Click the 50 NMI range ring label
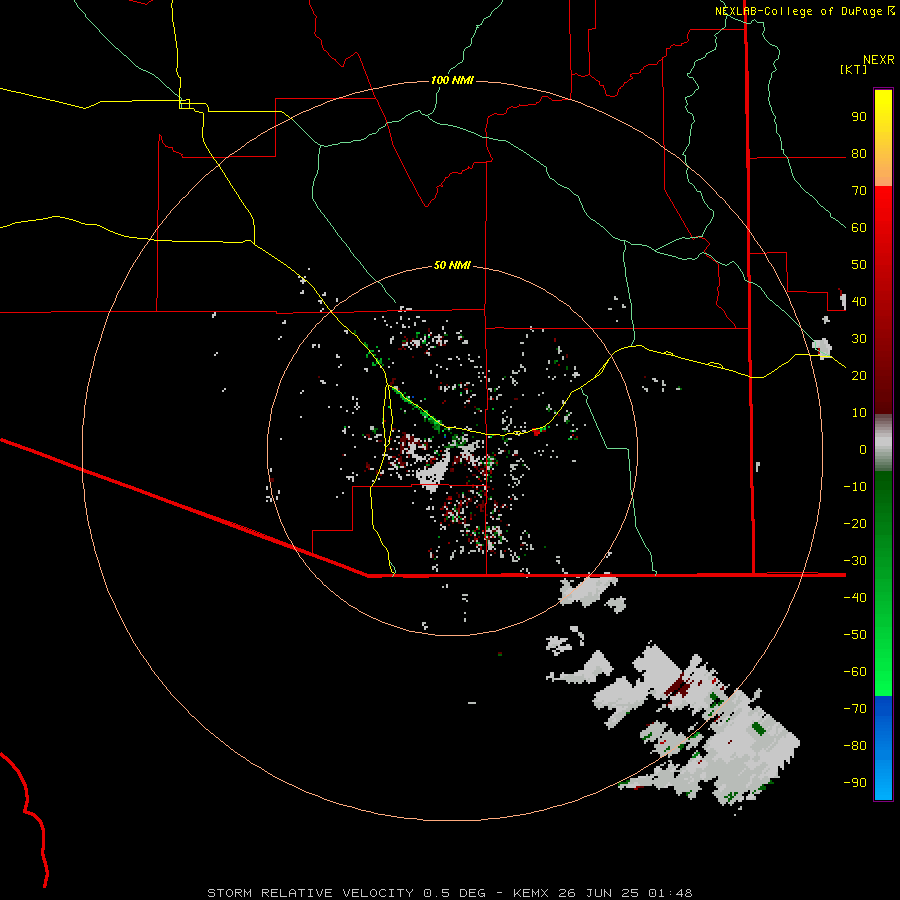The image size is (900, 900). coord(452,265)
